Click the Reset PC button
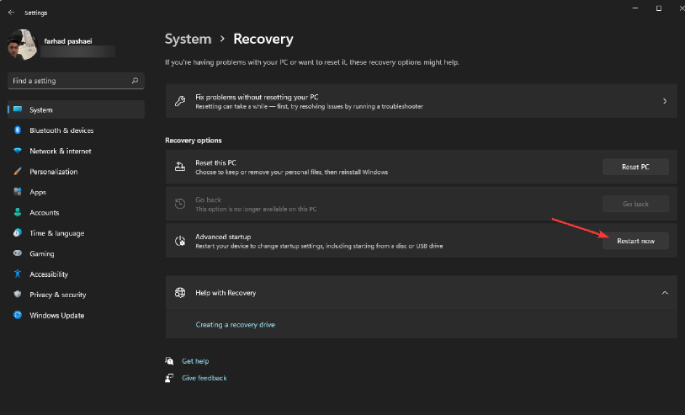Viewport: 685px width, 415px height. (635, 167)
